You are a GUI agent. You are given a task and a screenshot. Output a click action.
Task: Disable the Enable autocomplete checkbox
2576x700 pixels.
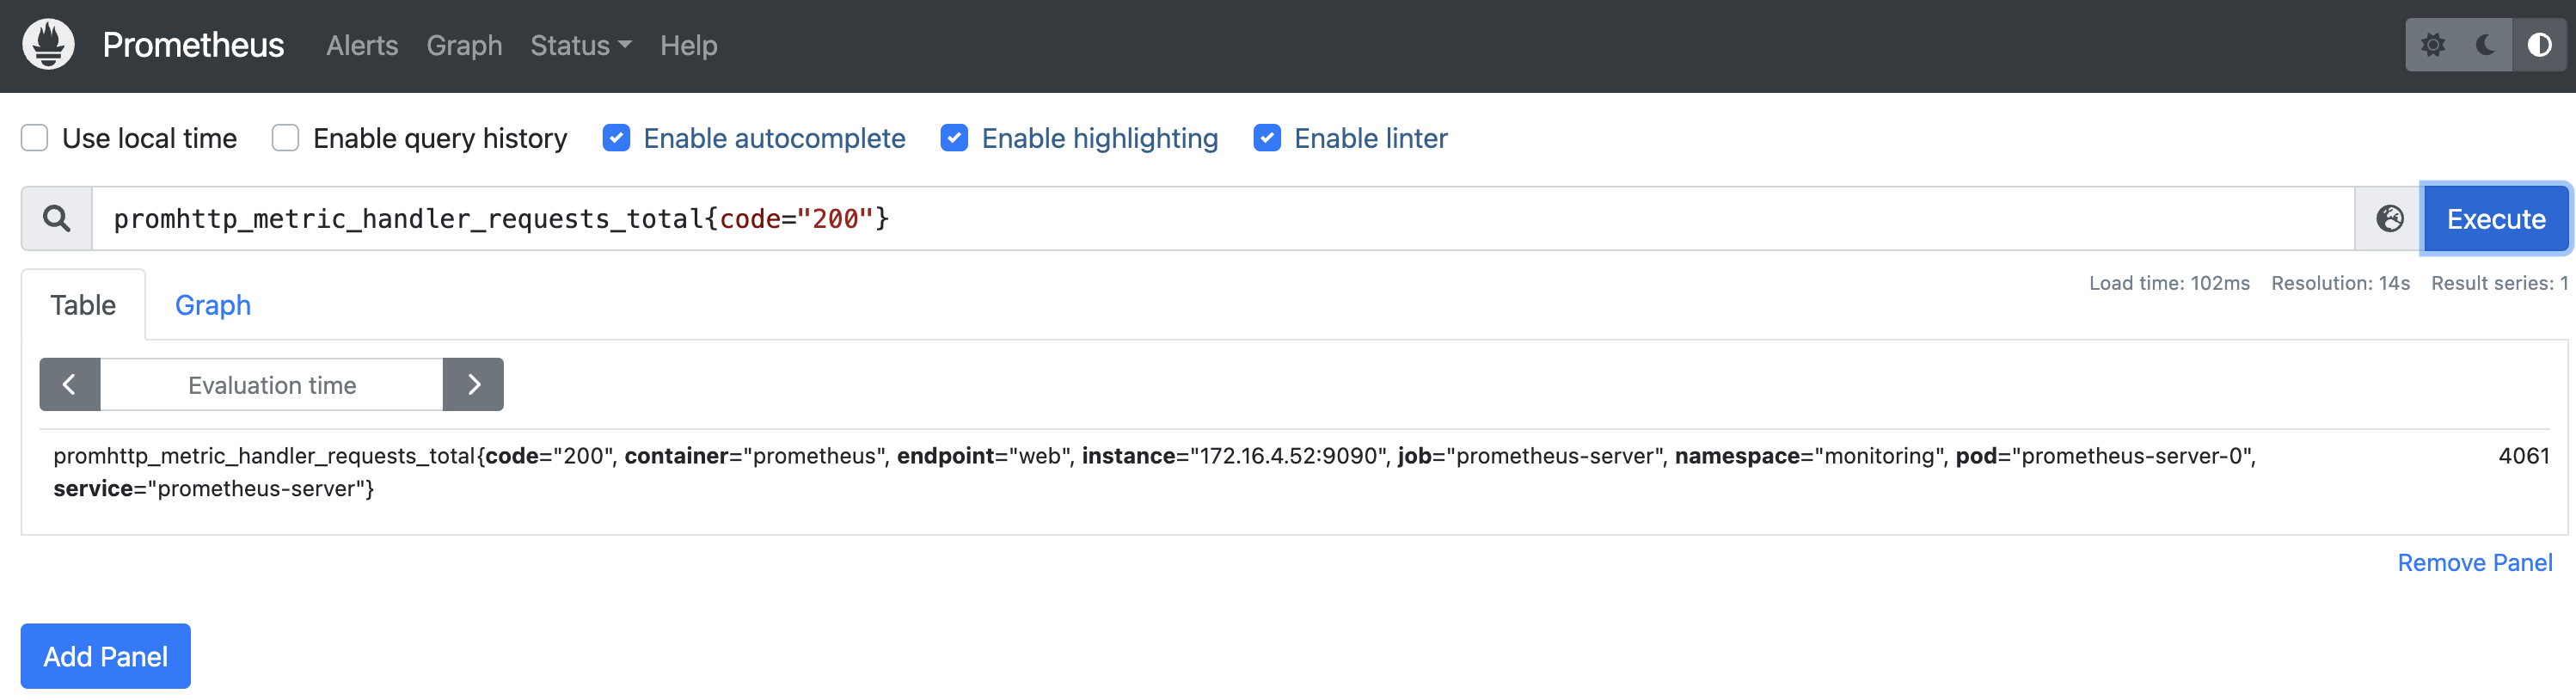(616, 138)
